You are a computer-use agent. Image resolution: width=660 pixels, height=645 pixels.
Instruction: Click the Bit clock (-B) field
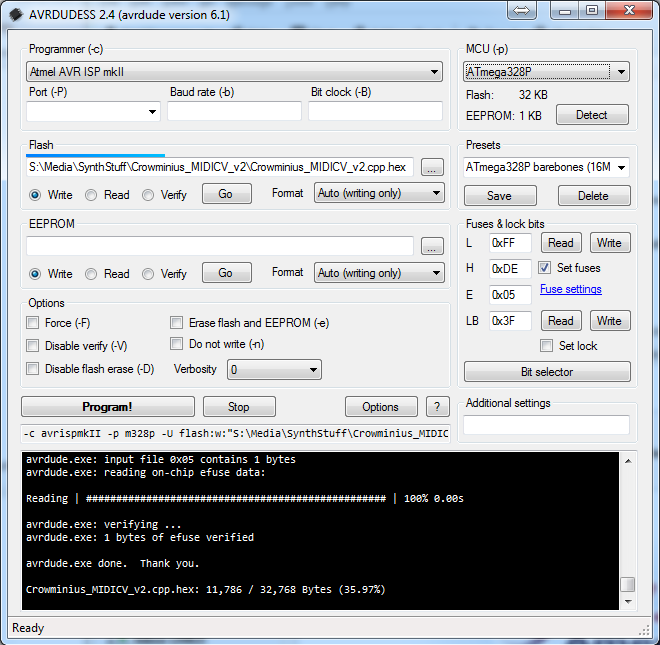(375, 111)
